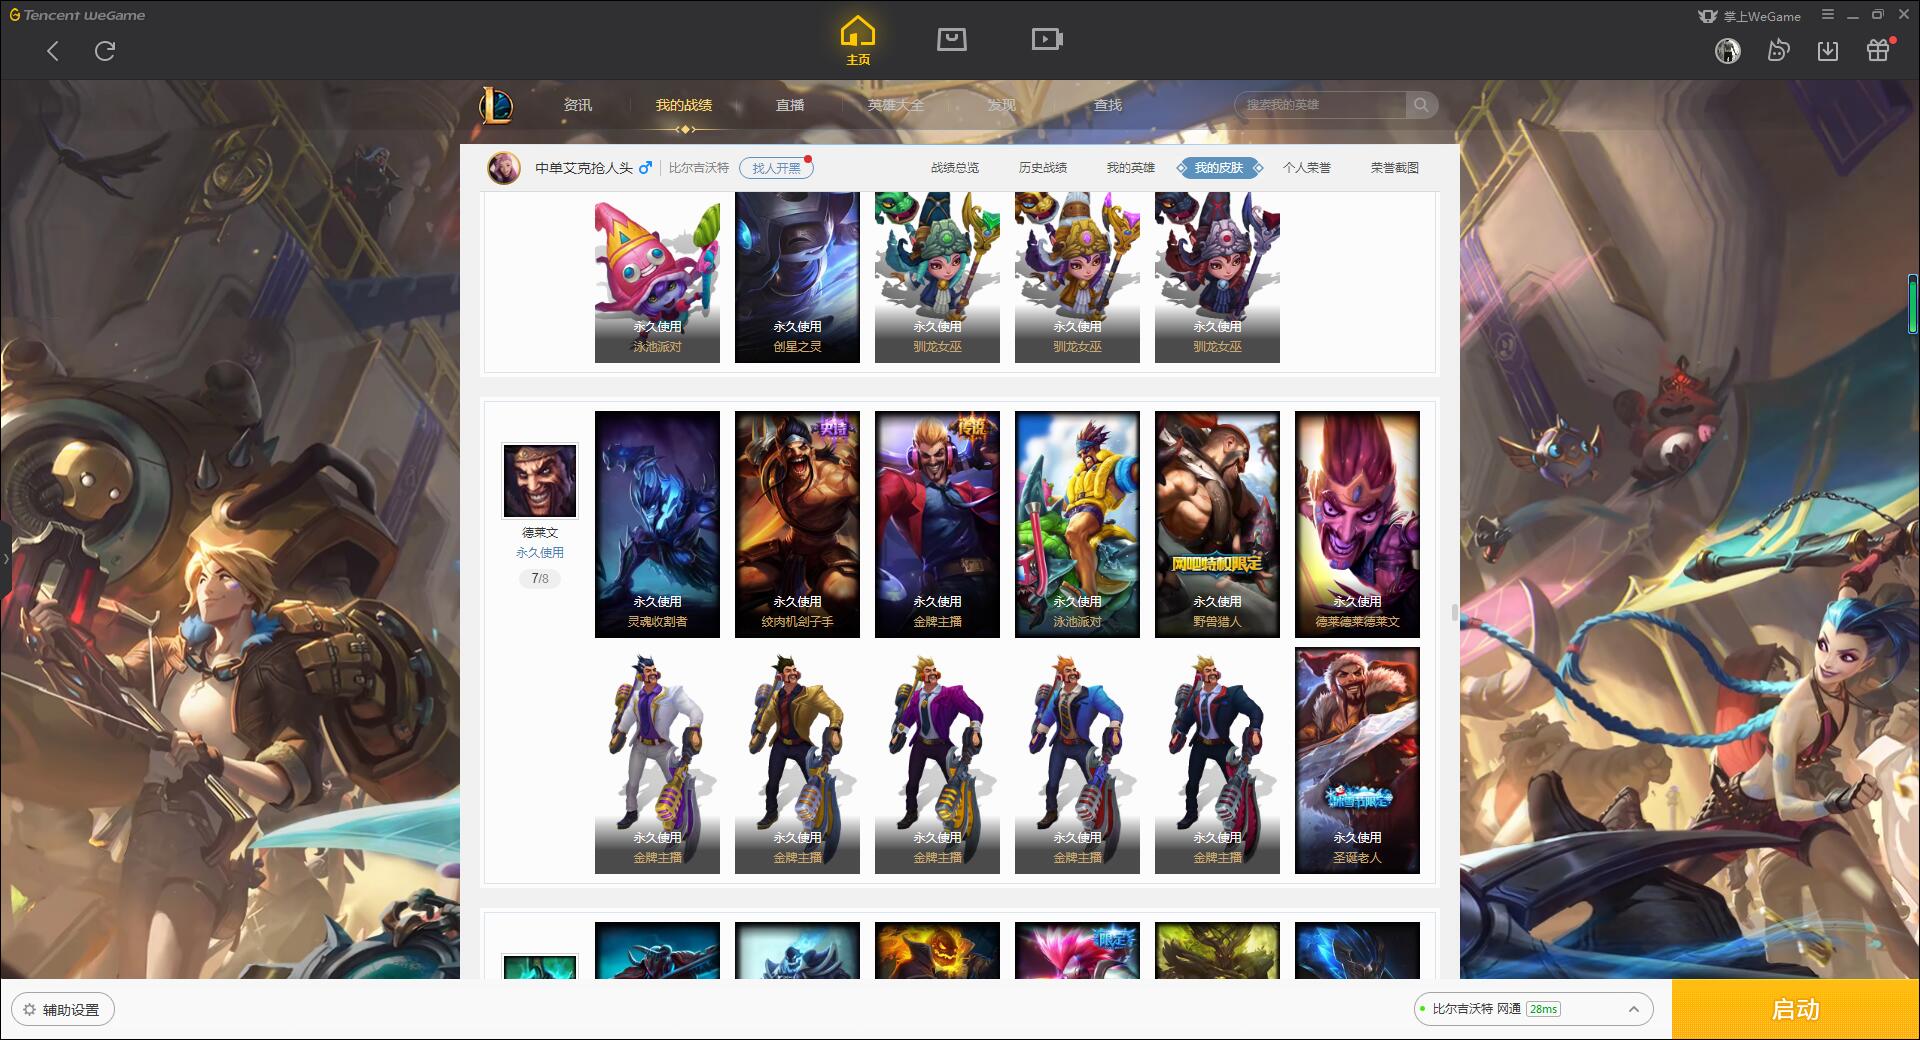Click the server dropdown chevron arrow
The image size is (1920, 1040).
(x=1633, y=1009)
